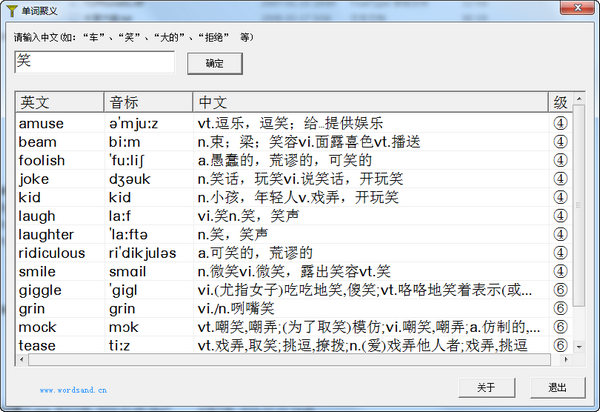Viewport: 600px width, 412px height.
Task: Open the www.wordsand.cn link
Action: click(73, 390)
